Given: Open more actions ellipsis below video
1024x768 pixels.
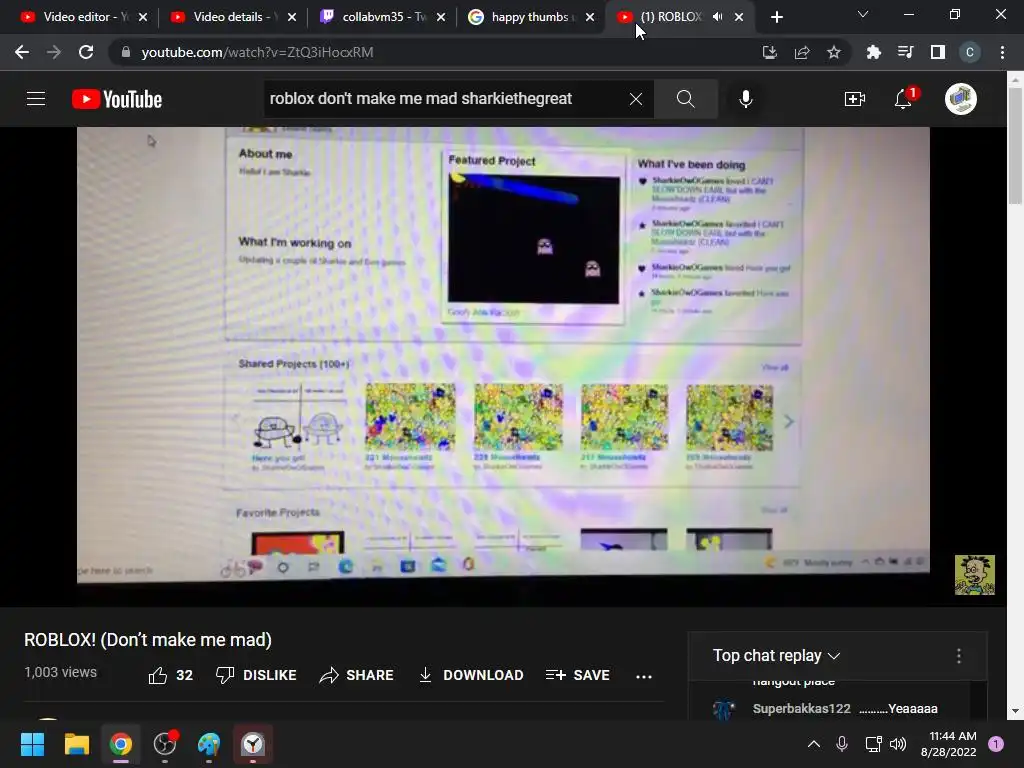Looking at the screenshot, I should 644,677.
